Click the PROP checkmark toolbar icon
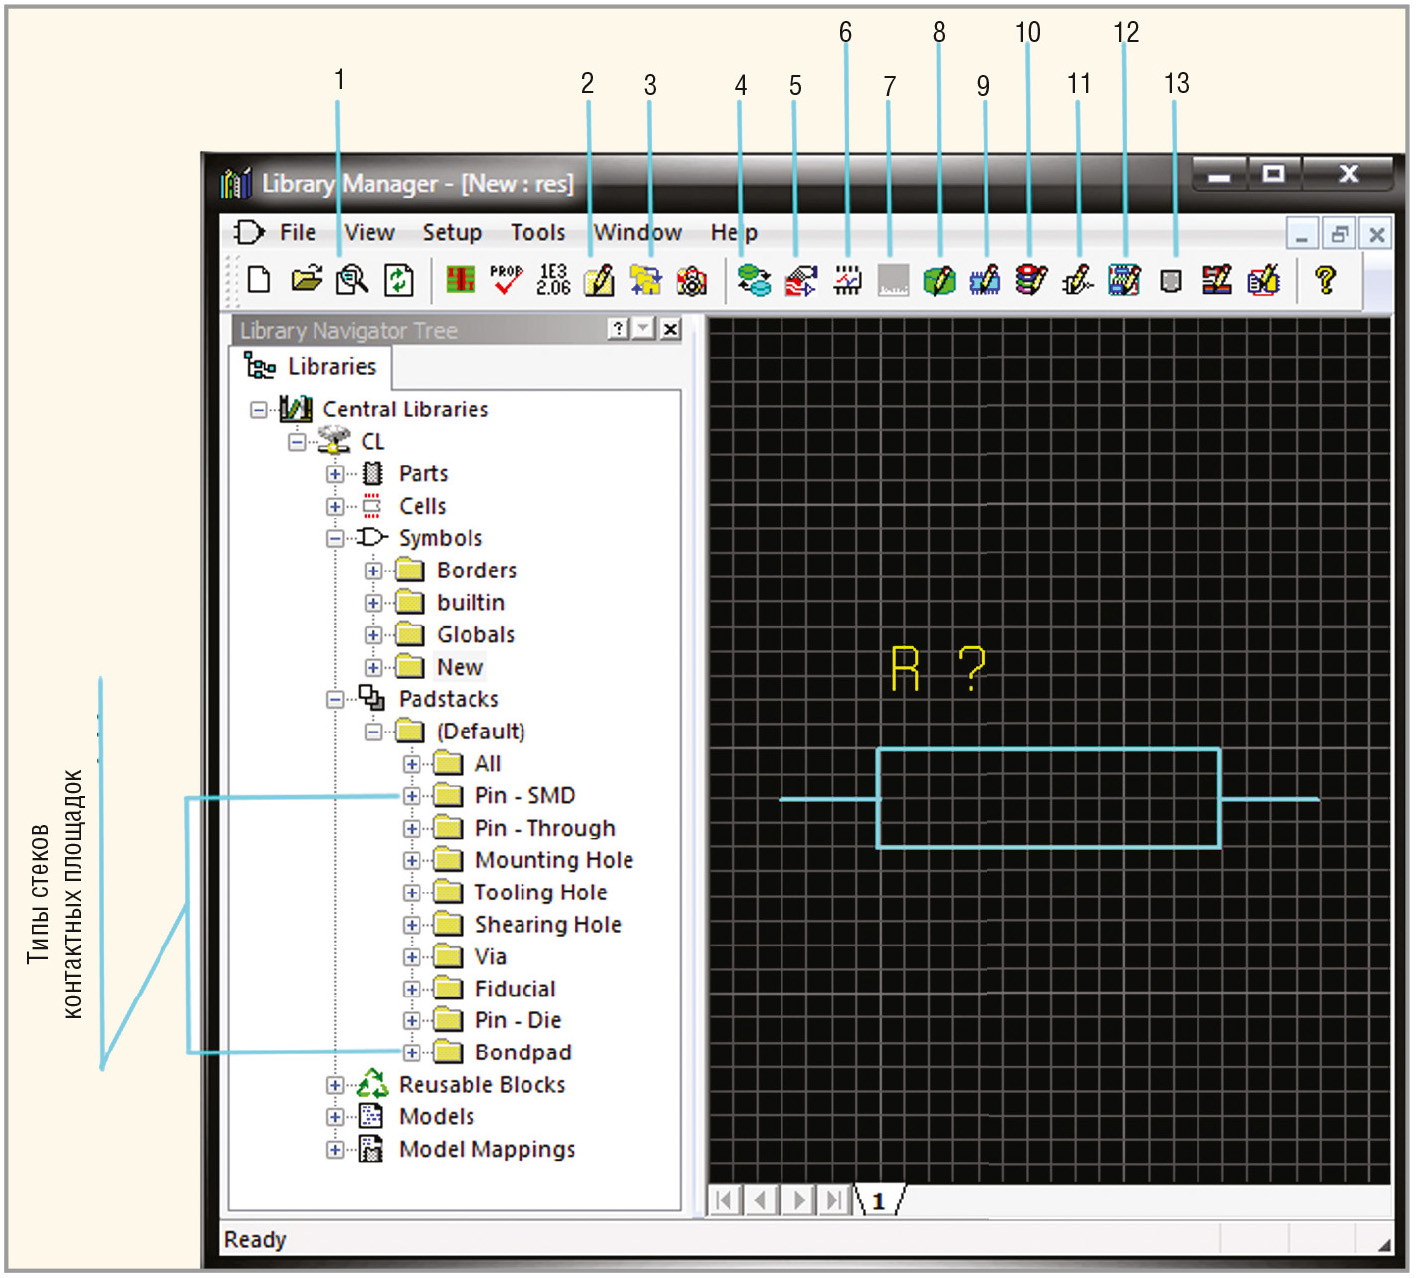Screen dimensions: 1418x1278 tap(506, 280)
